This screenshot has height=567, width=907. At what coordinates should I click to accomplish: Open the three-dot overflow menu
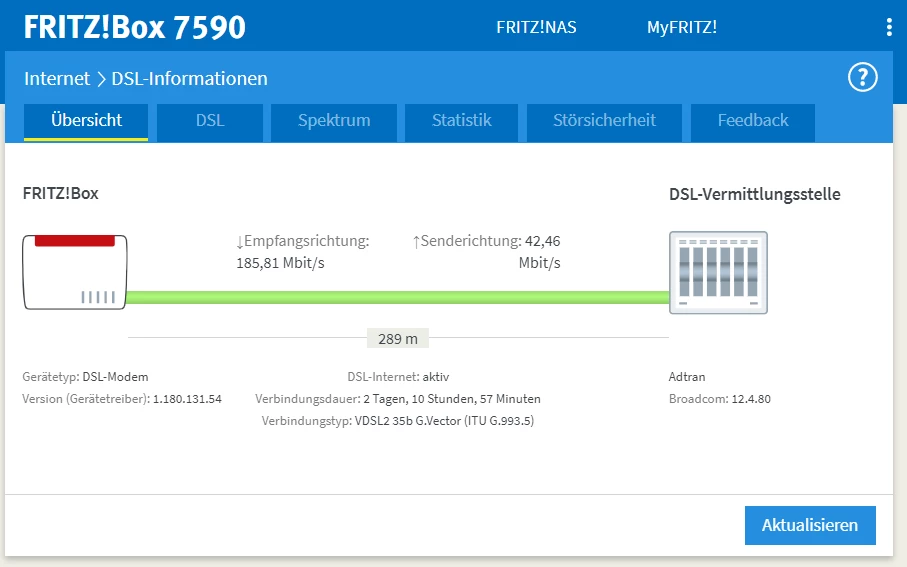(889, 27)
